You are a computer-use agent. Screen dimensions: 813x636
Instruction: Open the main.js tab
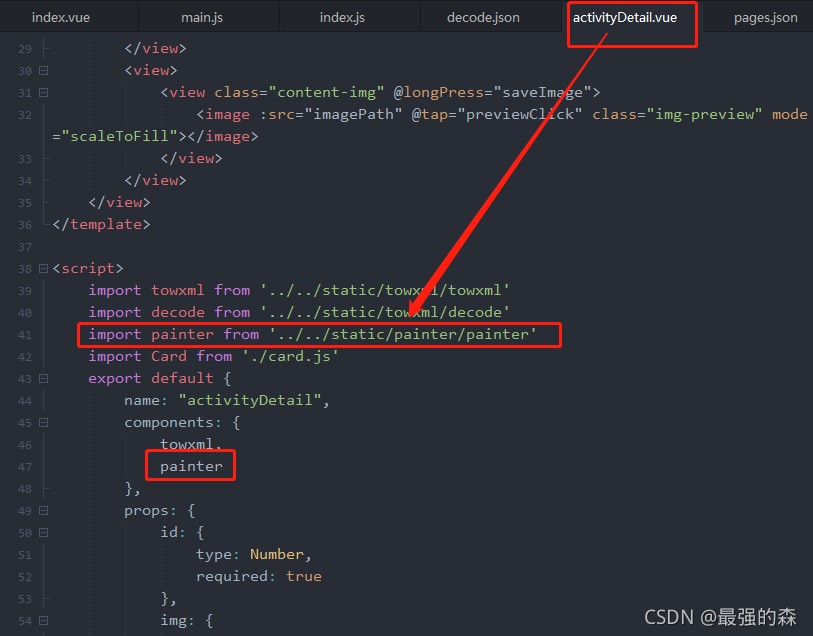[x=202, y=18]
